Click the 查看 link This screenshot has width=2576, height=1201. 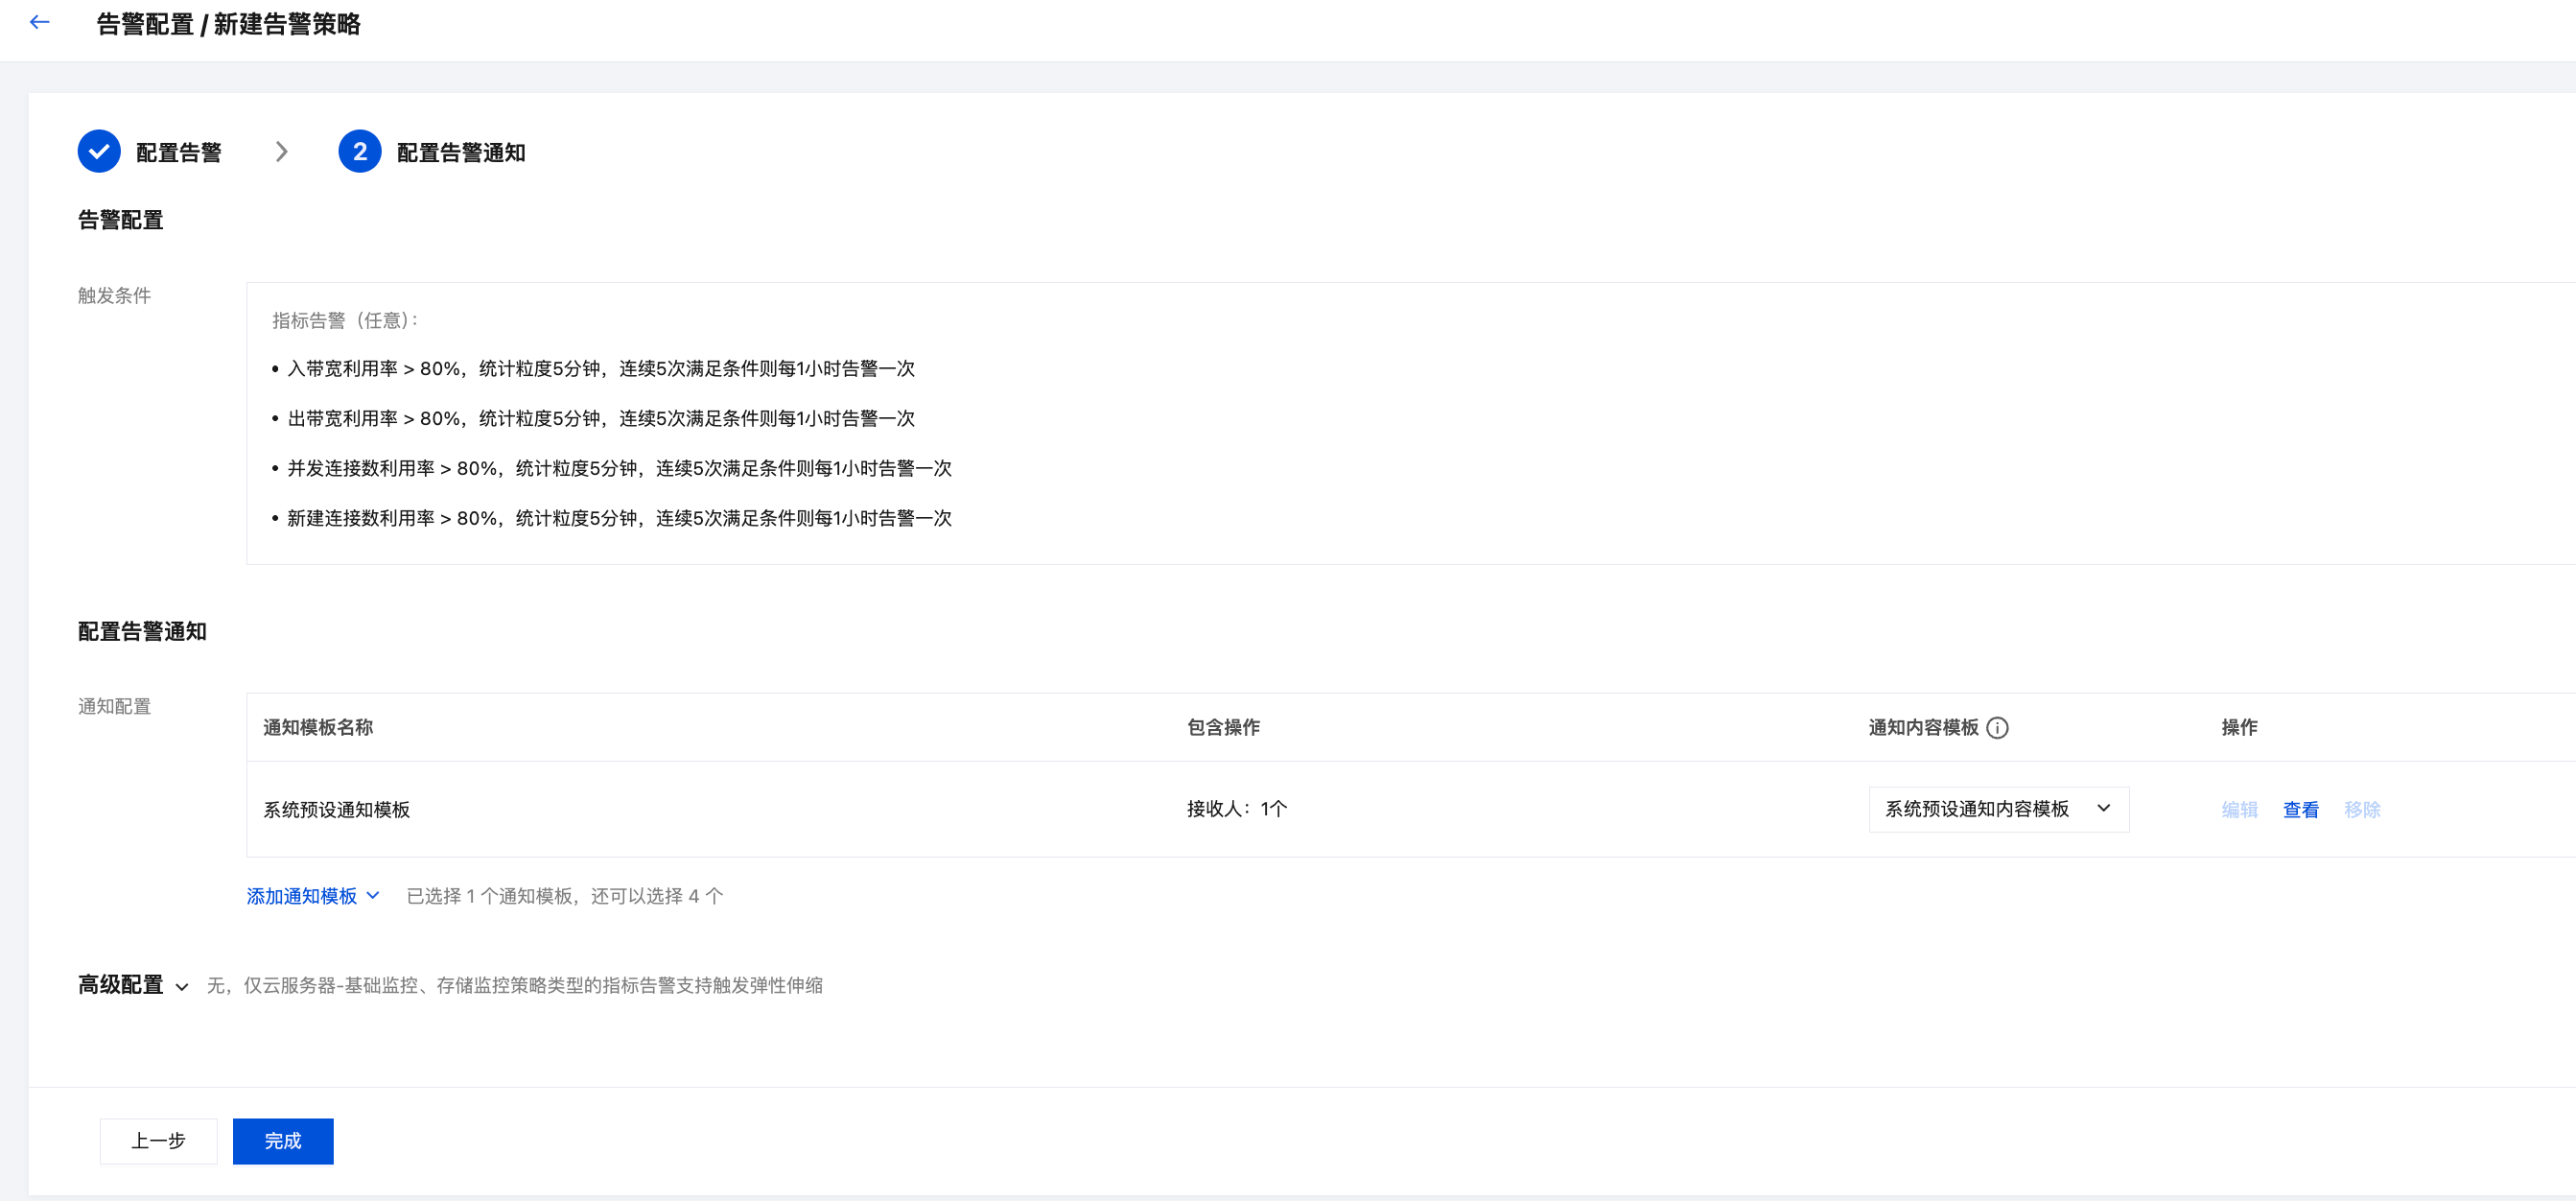tap(2300, 810)
